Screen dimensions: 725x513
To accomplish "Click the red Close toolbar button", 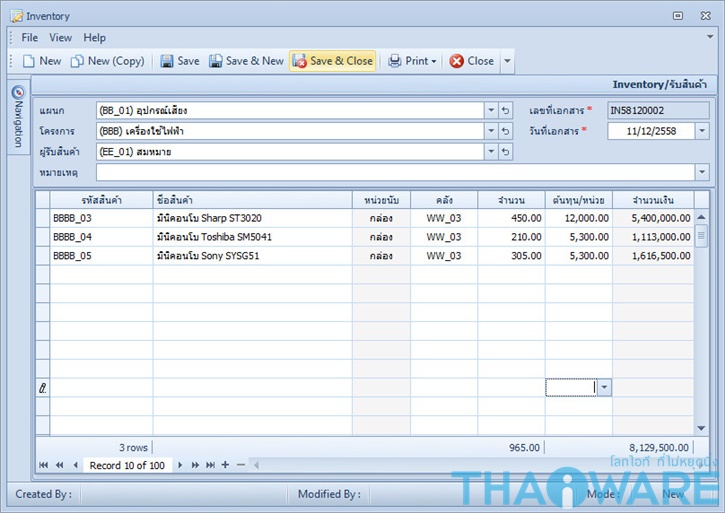I will tap(472, 61).
